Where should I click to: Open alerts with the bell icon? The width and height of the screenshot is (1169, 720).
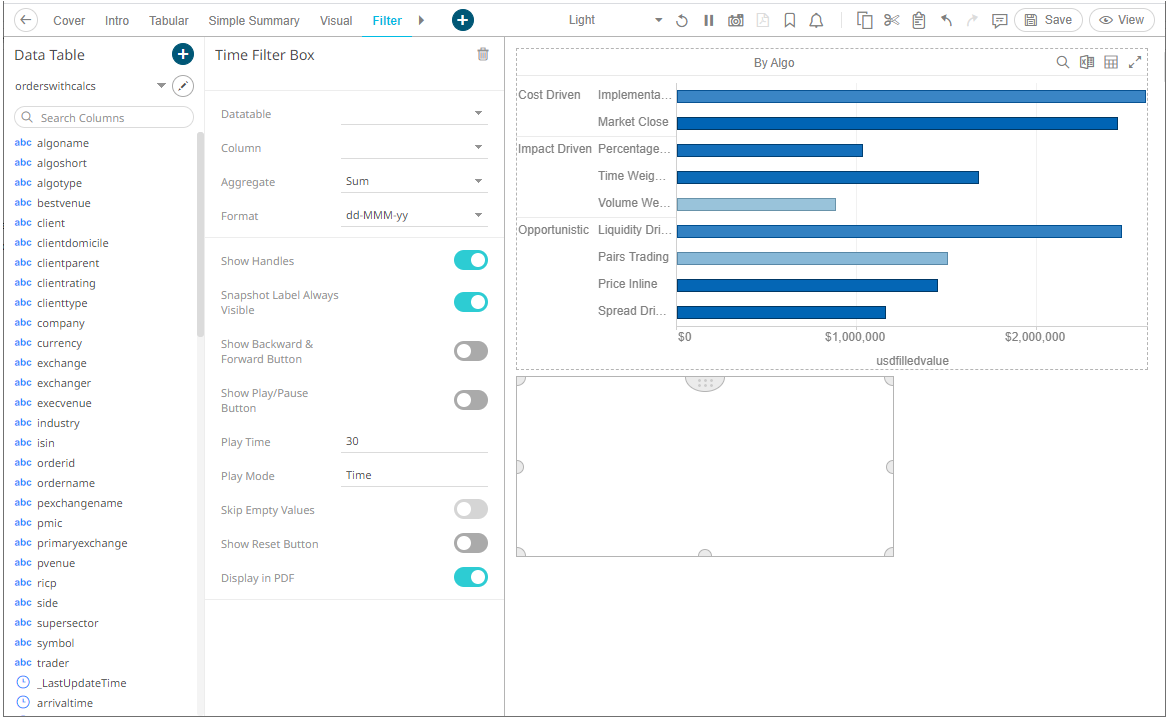tap(816, 20)
